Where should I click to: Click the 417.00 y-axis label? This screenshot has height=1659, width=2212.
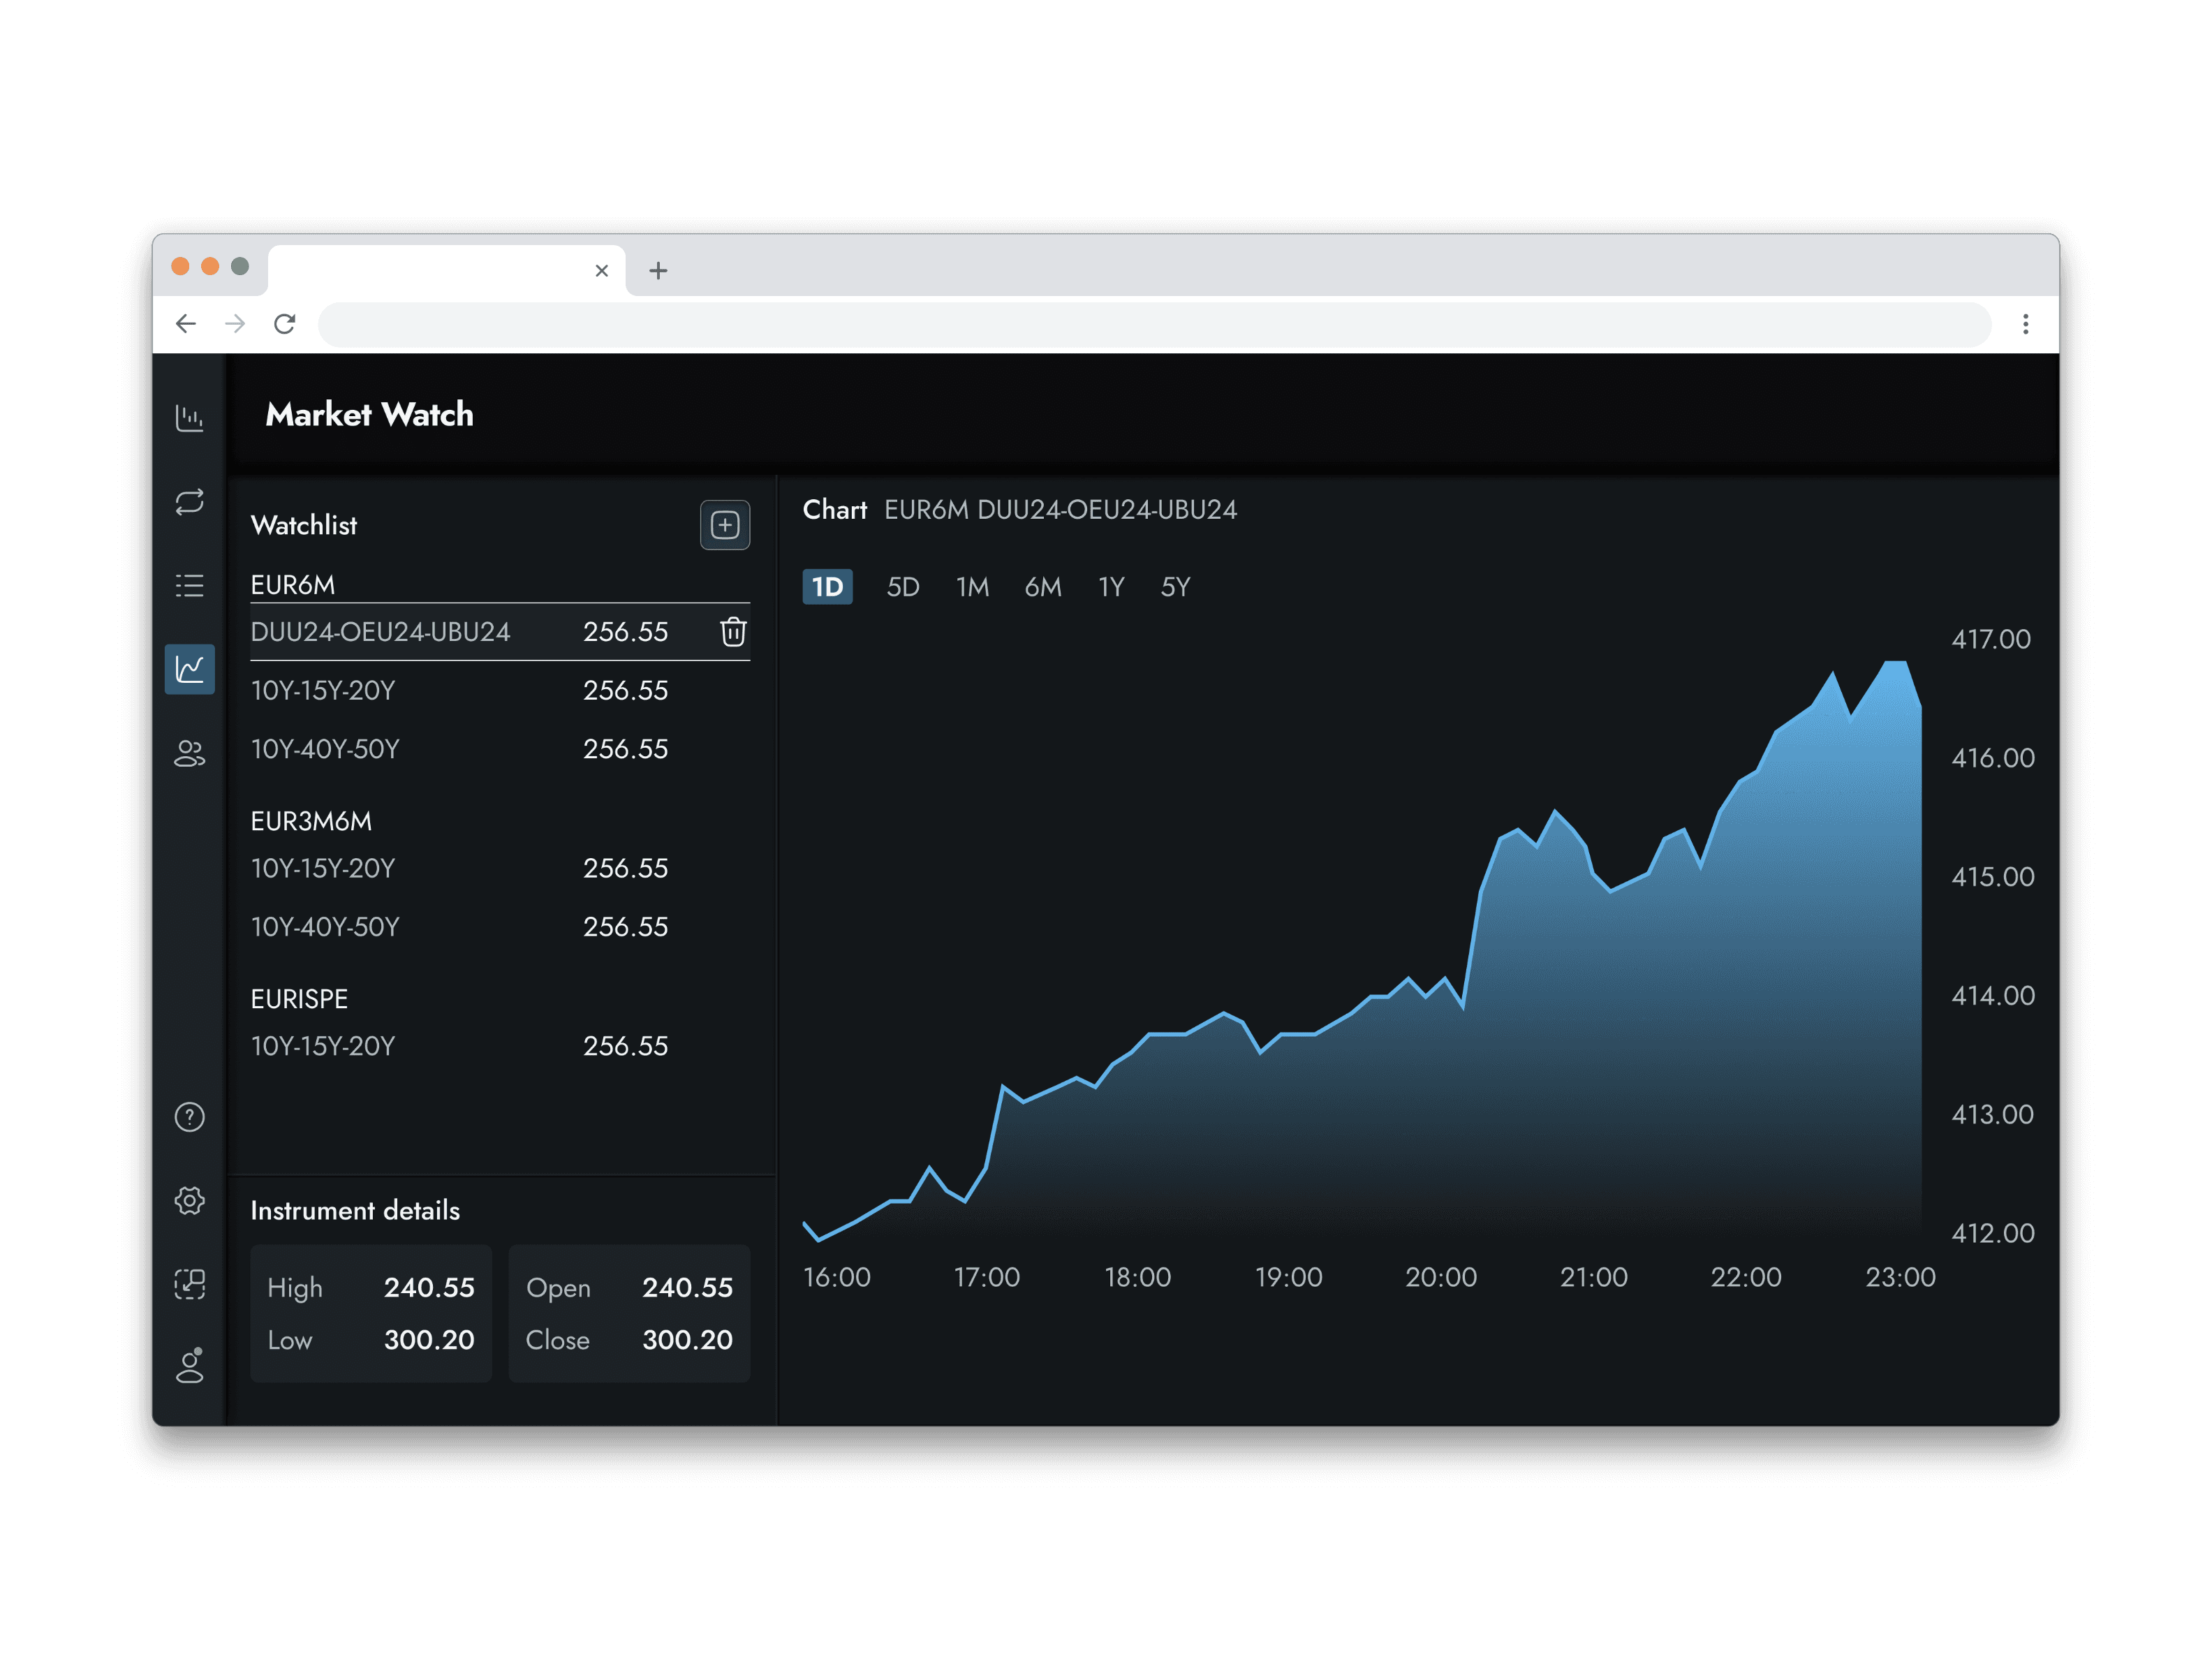[x=1991, y=639]
